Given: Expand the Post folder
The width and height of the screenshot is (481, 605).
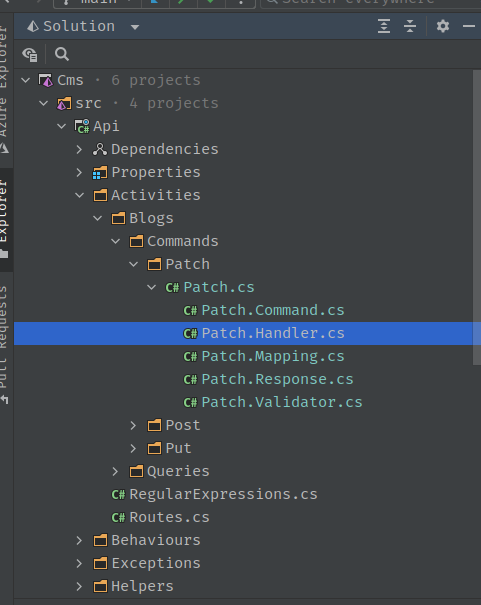Looking at the screenshot, I should coord(133,425).
